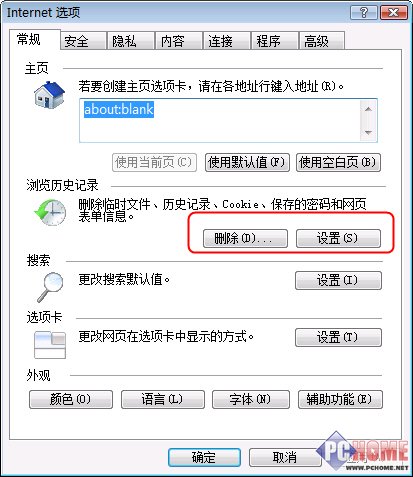Confirm with the 确定 button
413x477 pixels.
point(204,457)
